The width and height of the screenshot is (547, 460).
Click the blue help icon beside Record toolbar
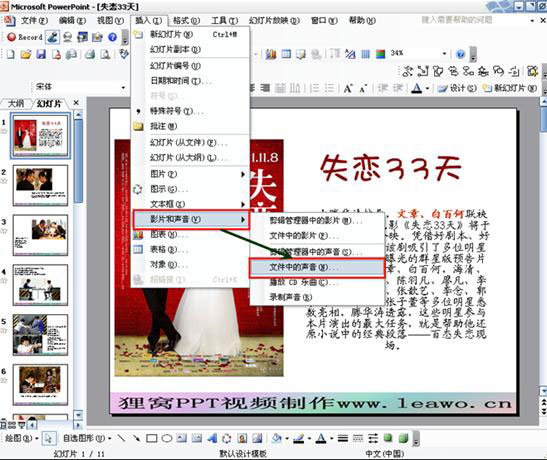(112, 37)
